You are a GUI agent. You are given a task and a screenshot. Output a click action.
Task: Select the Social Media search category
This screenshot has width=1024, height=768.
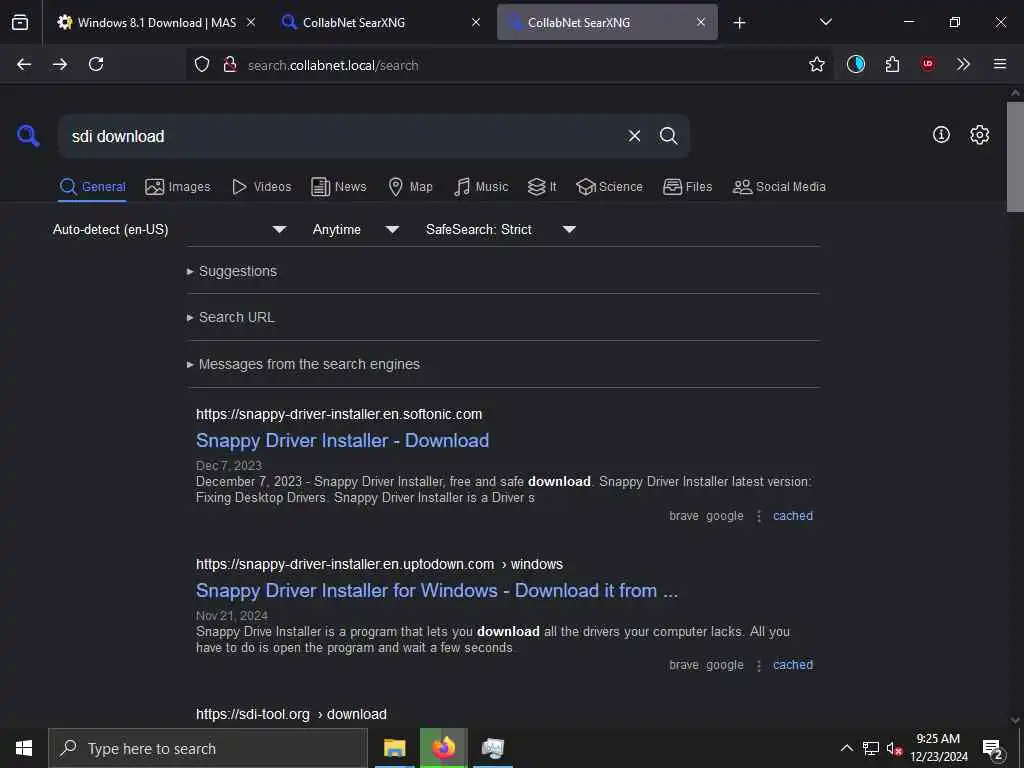[x=779, y=187]
